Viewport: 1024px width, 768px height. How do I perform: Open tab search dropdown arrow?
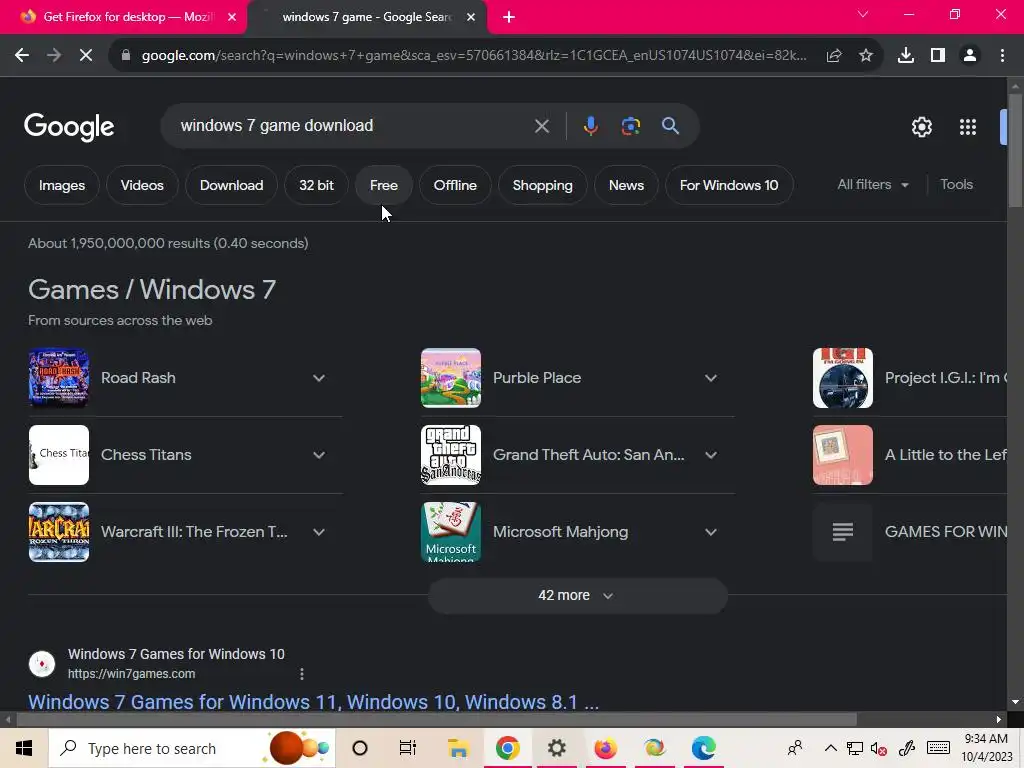863,14
